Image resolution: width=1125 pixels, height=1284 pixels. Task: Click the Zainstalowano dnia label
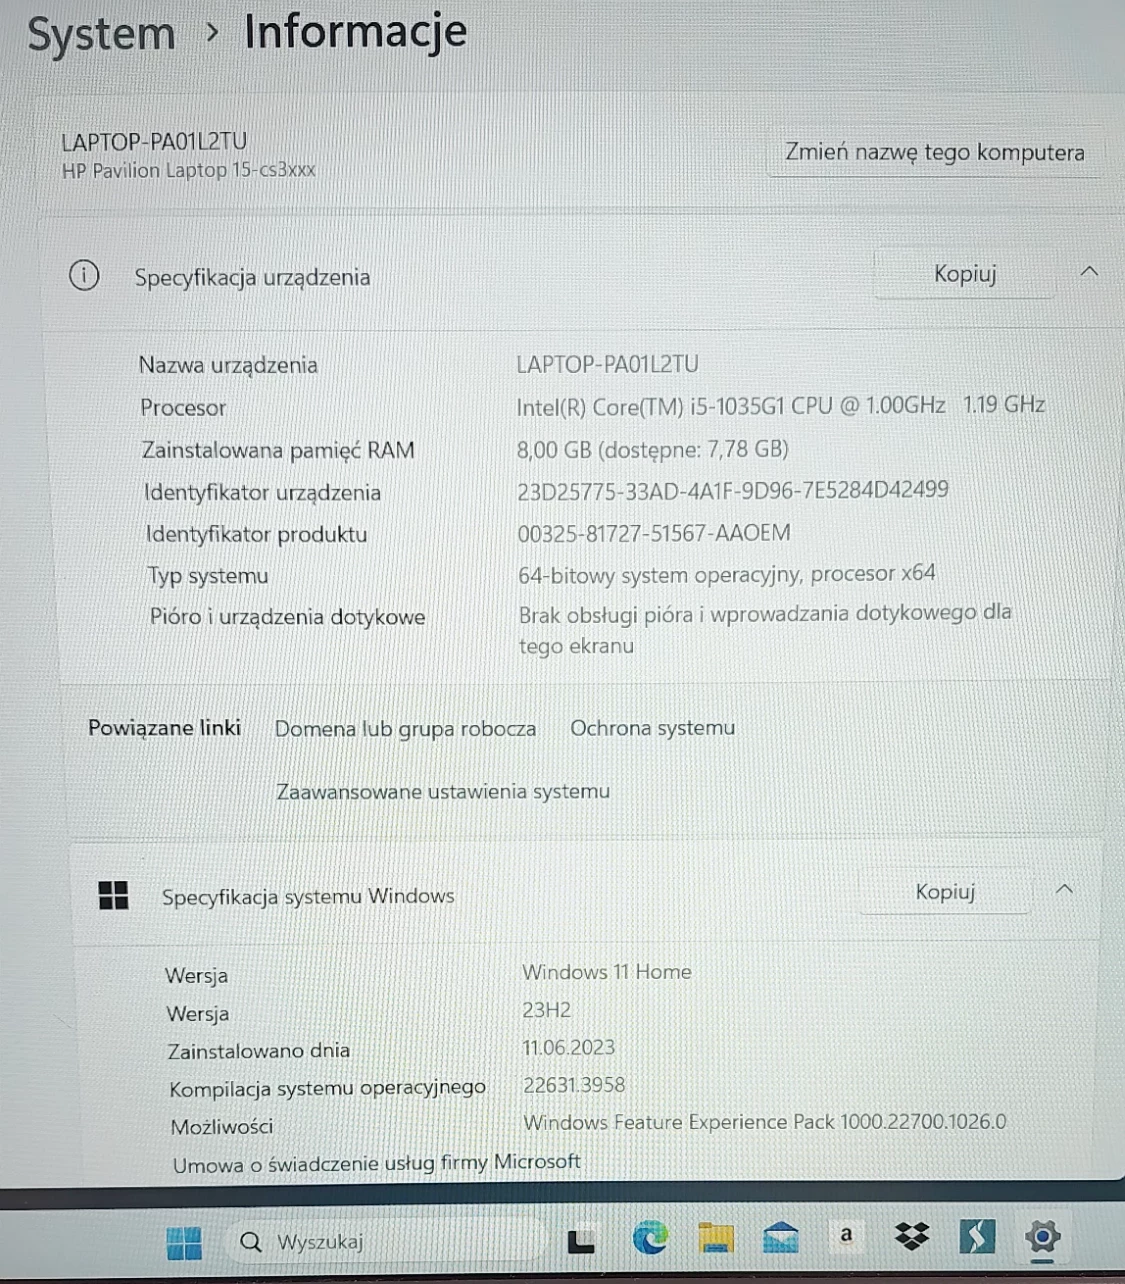point(259,1051)
